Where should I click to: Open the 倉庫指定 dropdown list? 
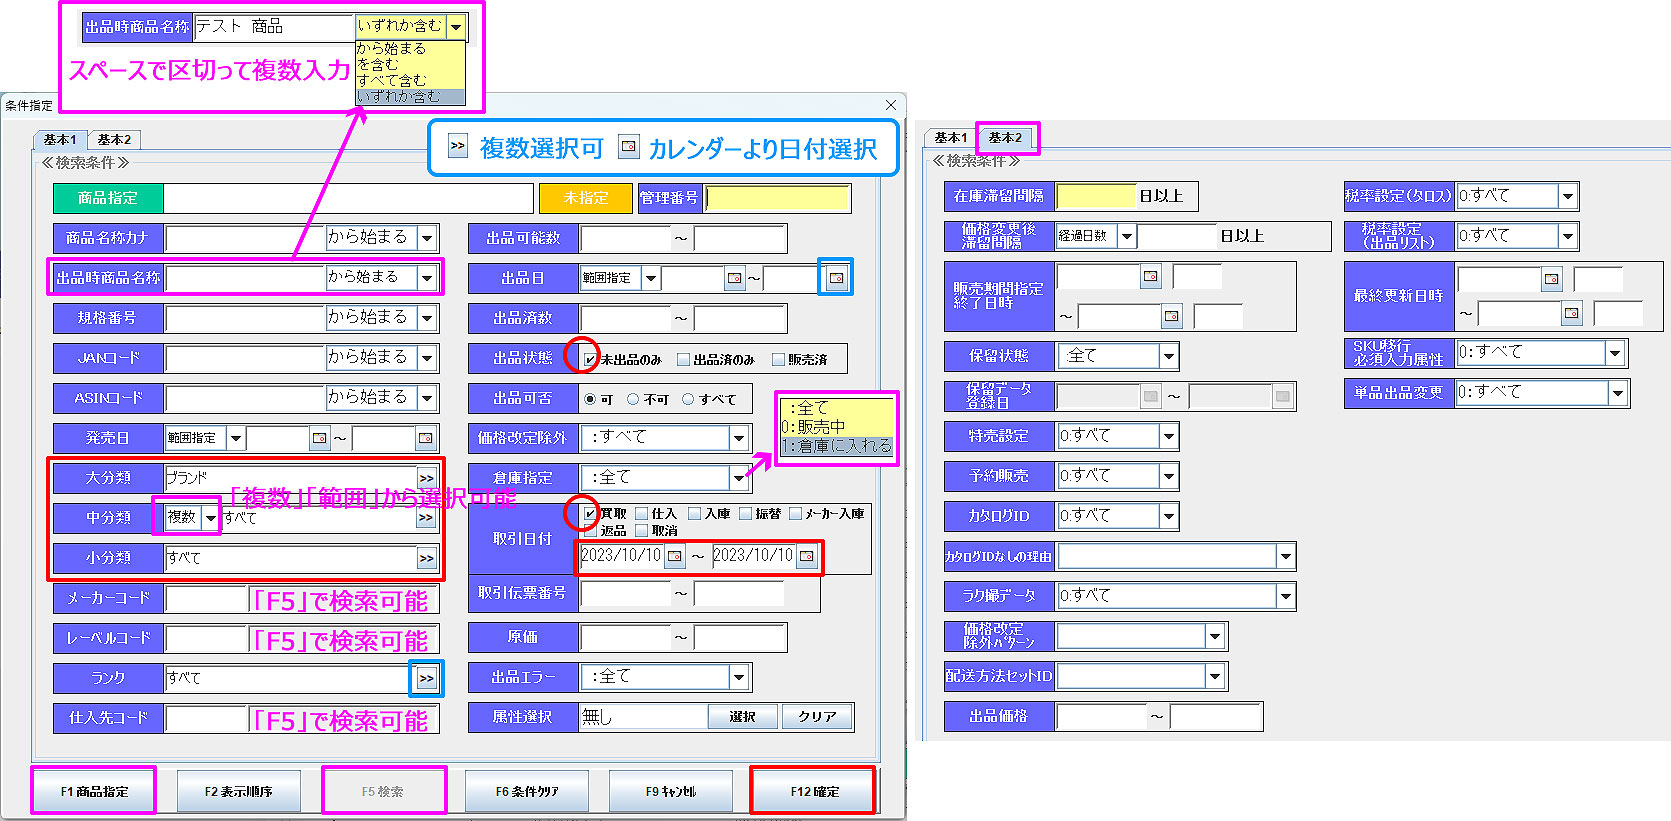(739, 478)
